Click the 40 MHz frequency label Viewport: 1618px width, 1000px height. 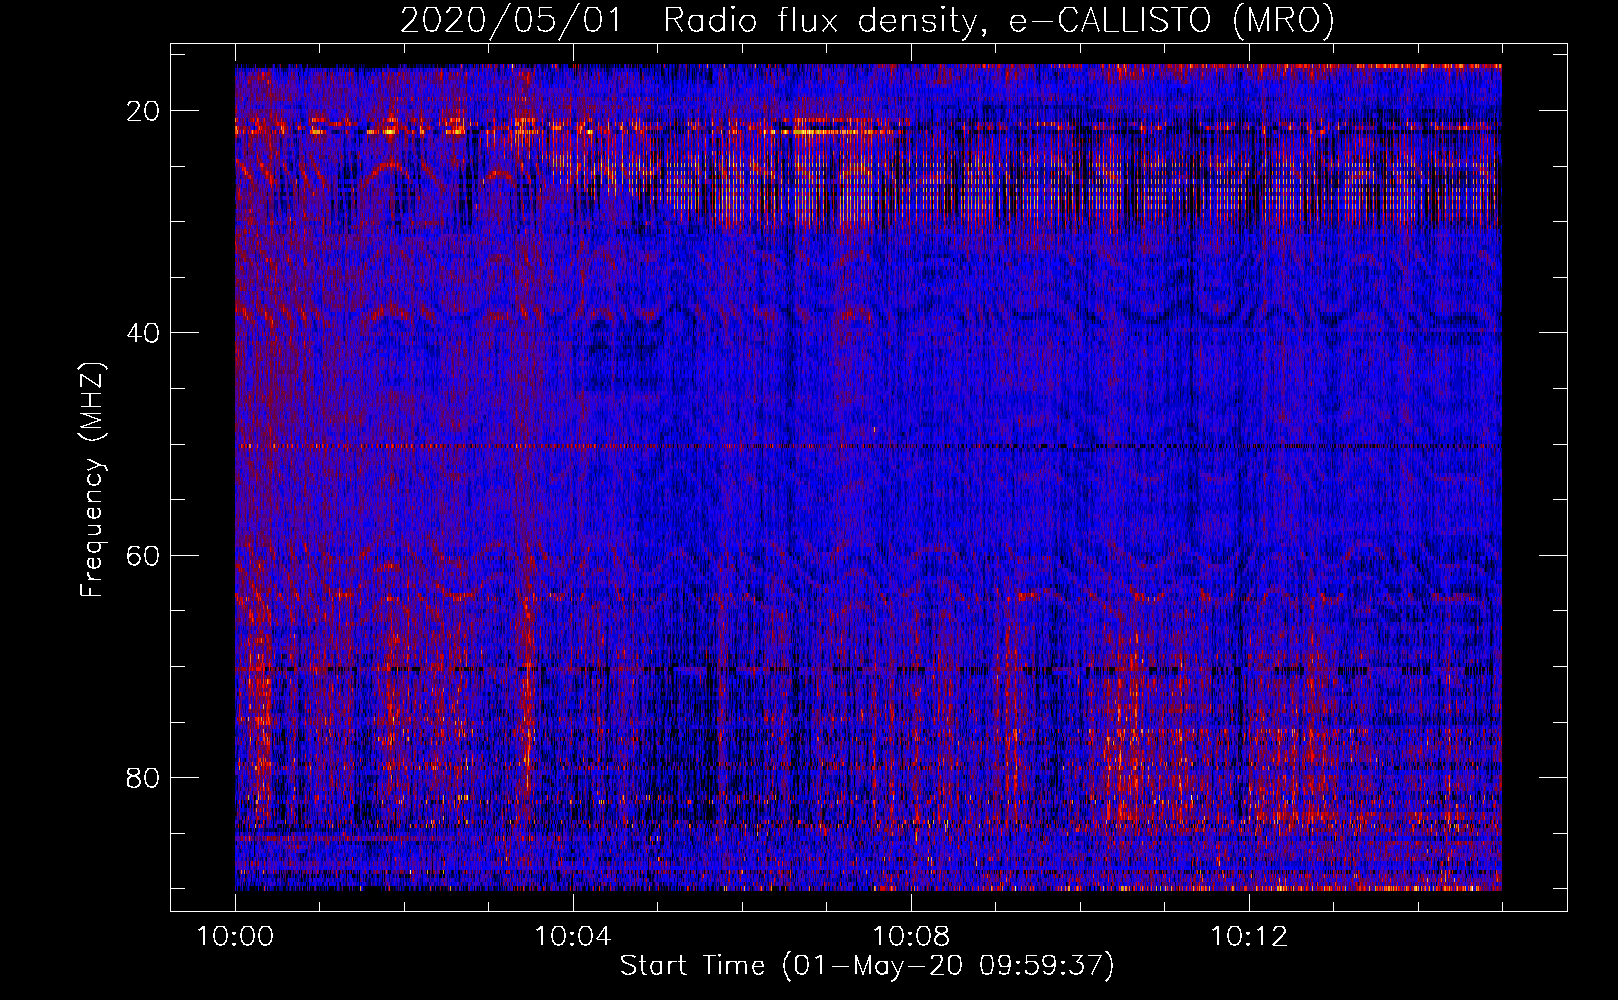tap(143, 333)
